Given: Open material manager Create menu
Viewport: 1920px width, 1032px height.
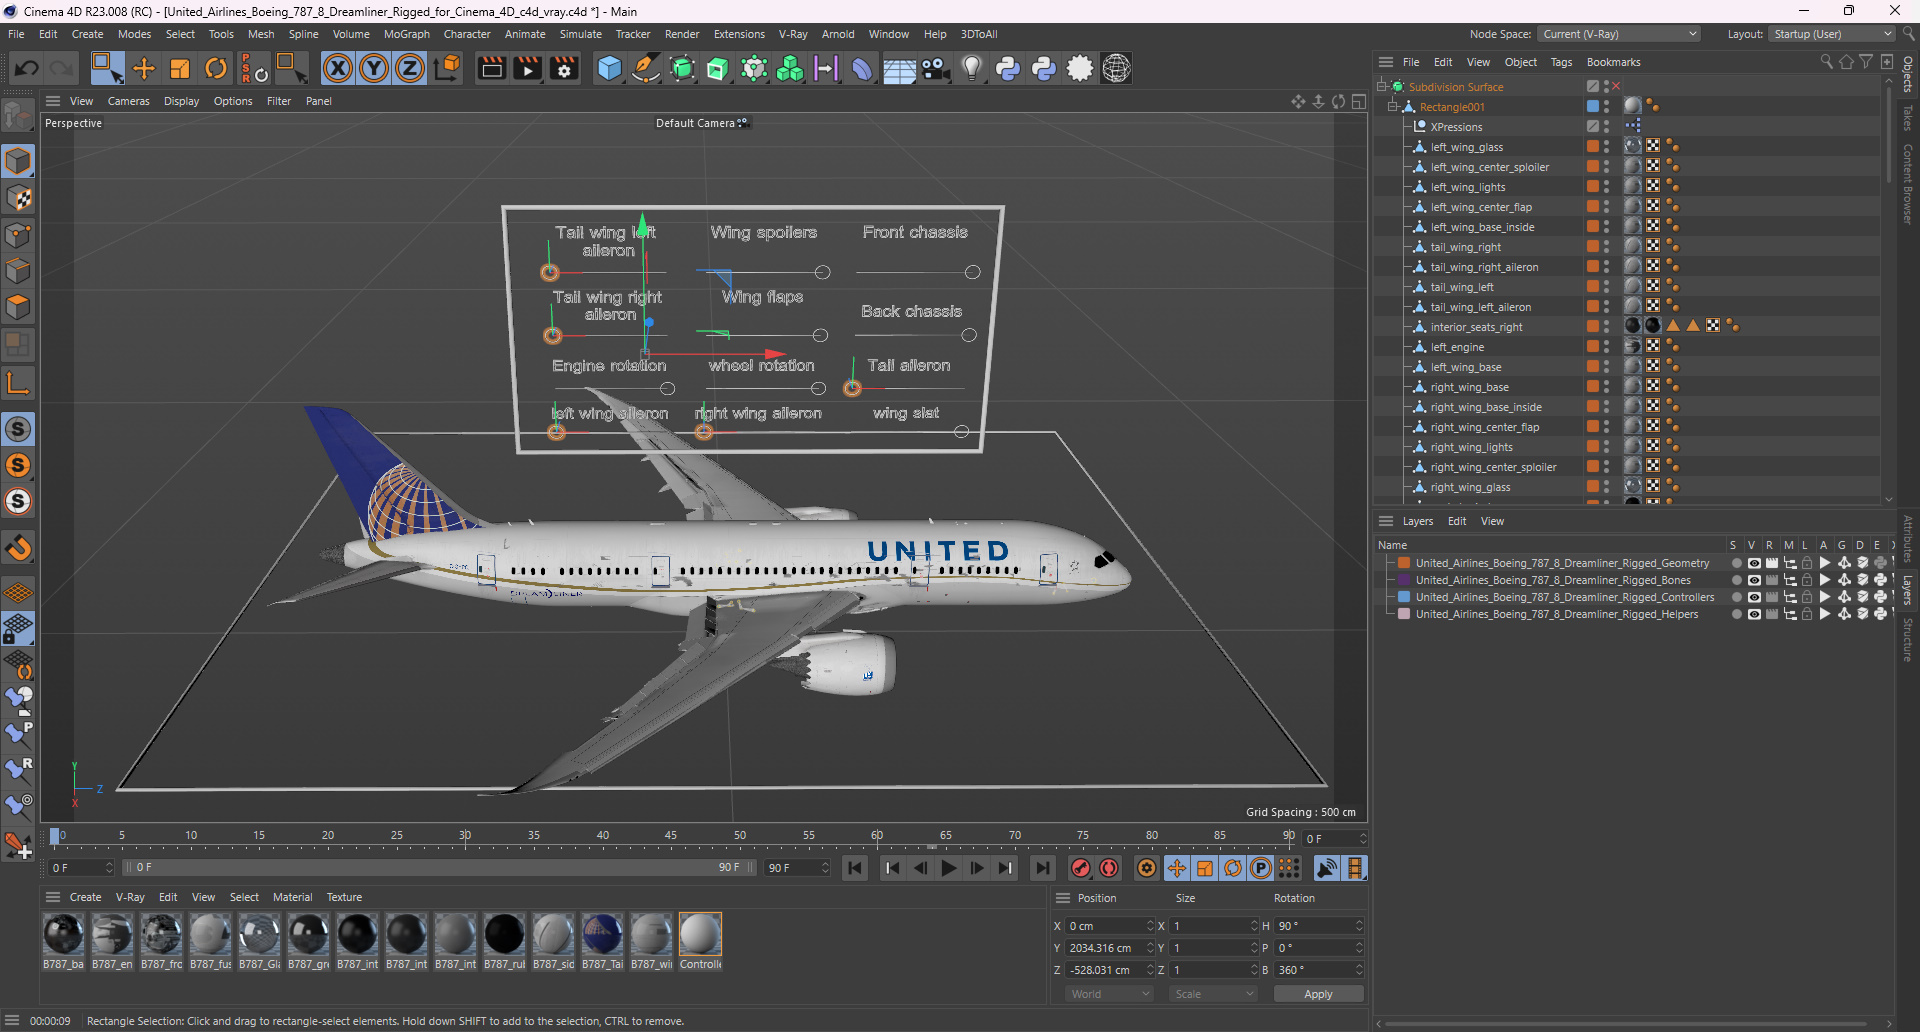Looking at the screenshot, I should [x=85, y=897].
